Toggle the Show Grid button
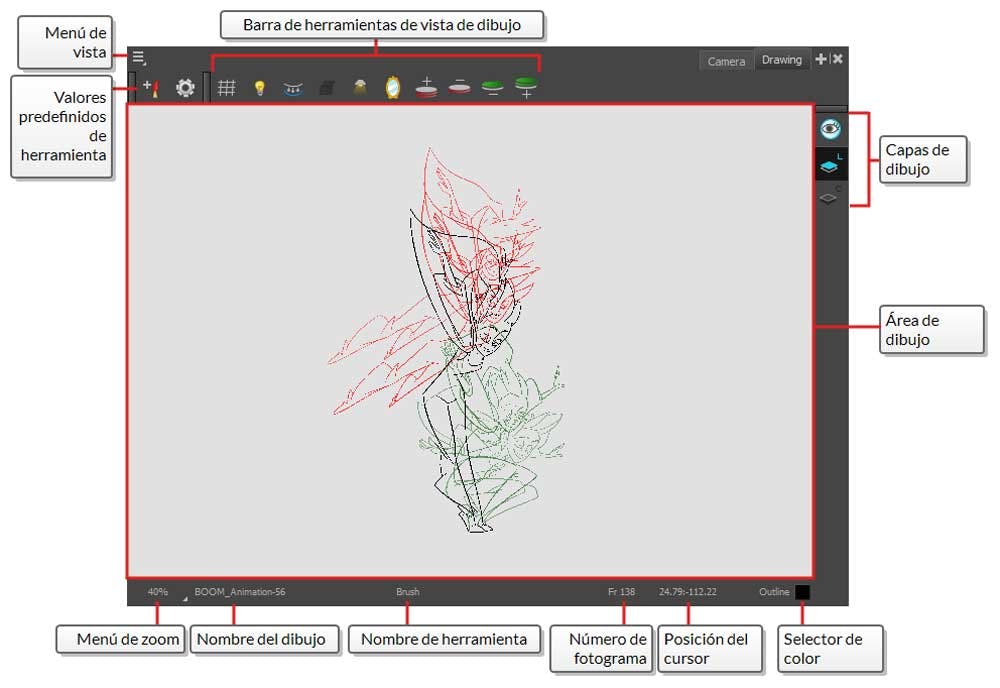This screenshot has height=688, width=1000. click(227, 88)
